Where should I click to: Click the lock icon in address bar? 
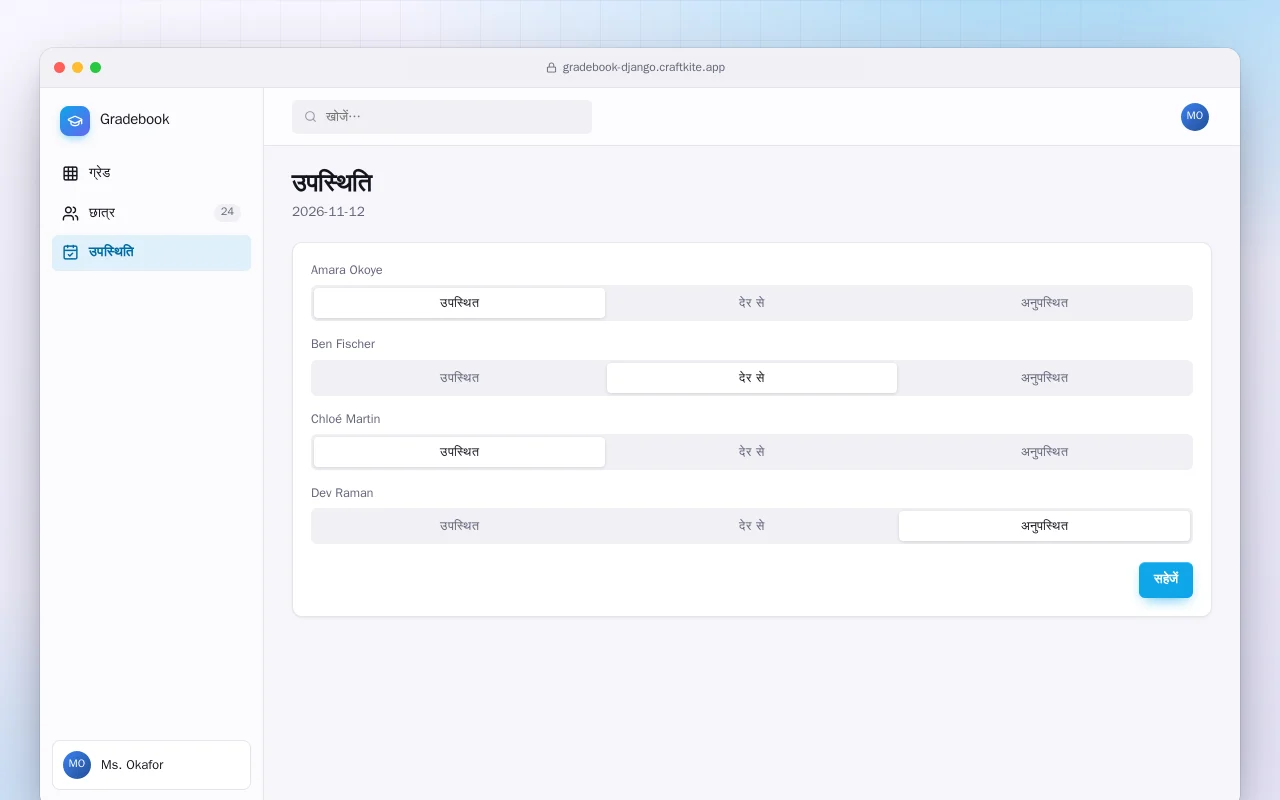point(551,68)
